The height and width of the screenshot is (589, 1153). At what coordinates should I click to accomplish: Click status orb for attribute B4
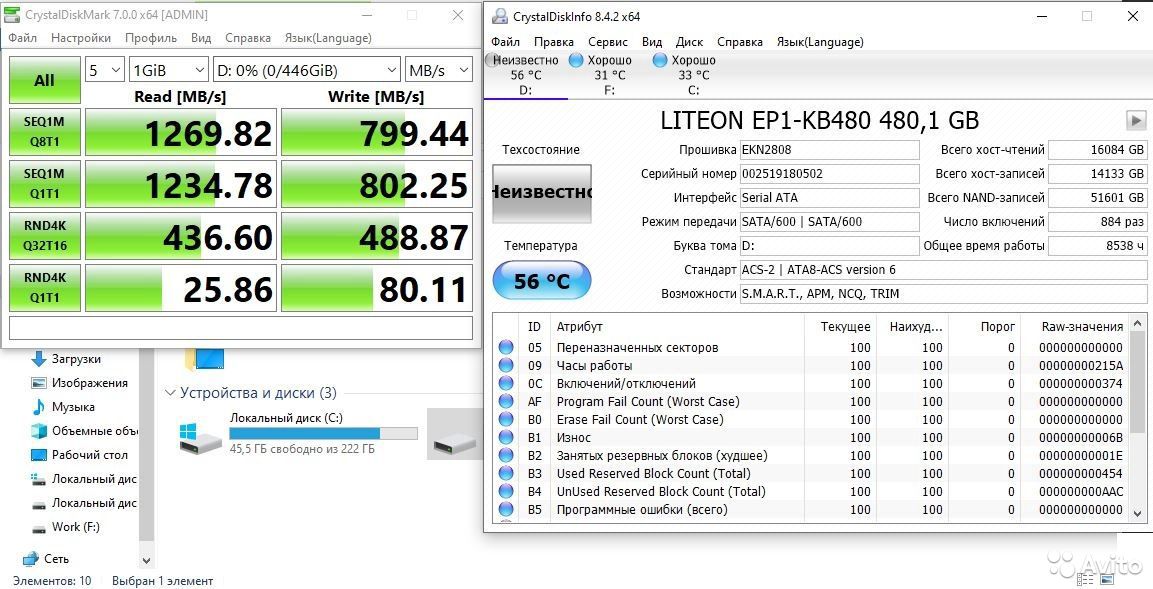506,492
